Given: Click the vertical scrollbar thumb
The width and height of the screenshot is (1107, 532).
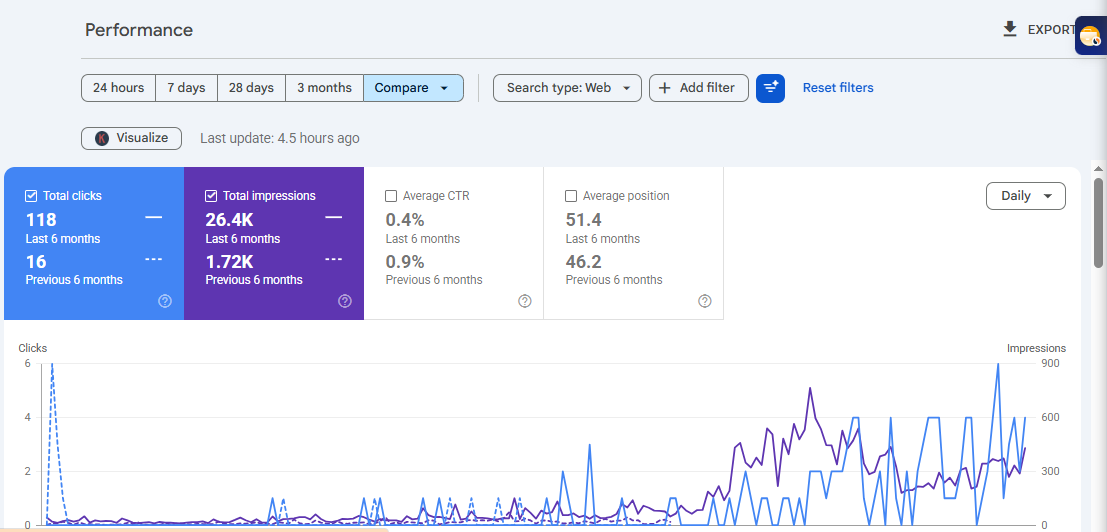Looking at the screenshot, I should [1099, 222].
